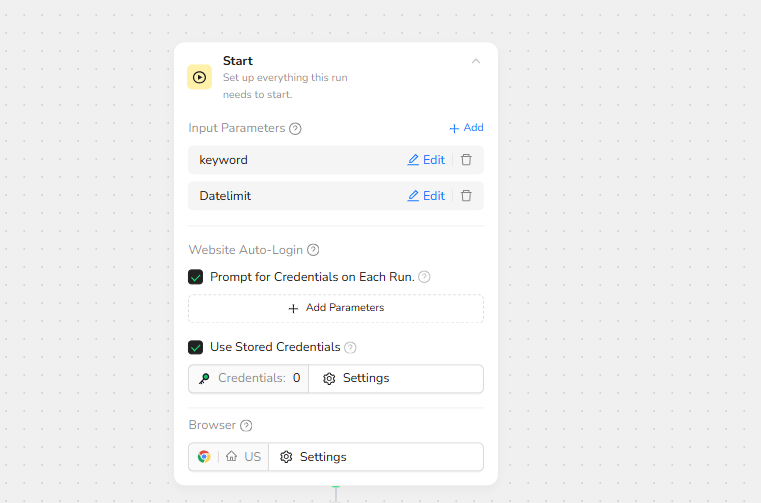Show help for Browser section
This screenshot has height=503, width=761.
click(246, 425)
